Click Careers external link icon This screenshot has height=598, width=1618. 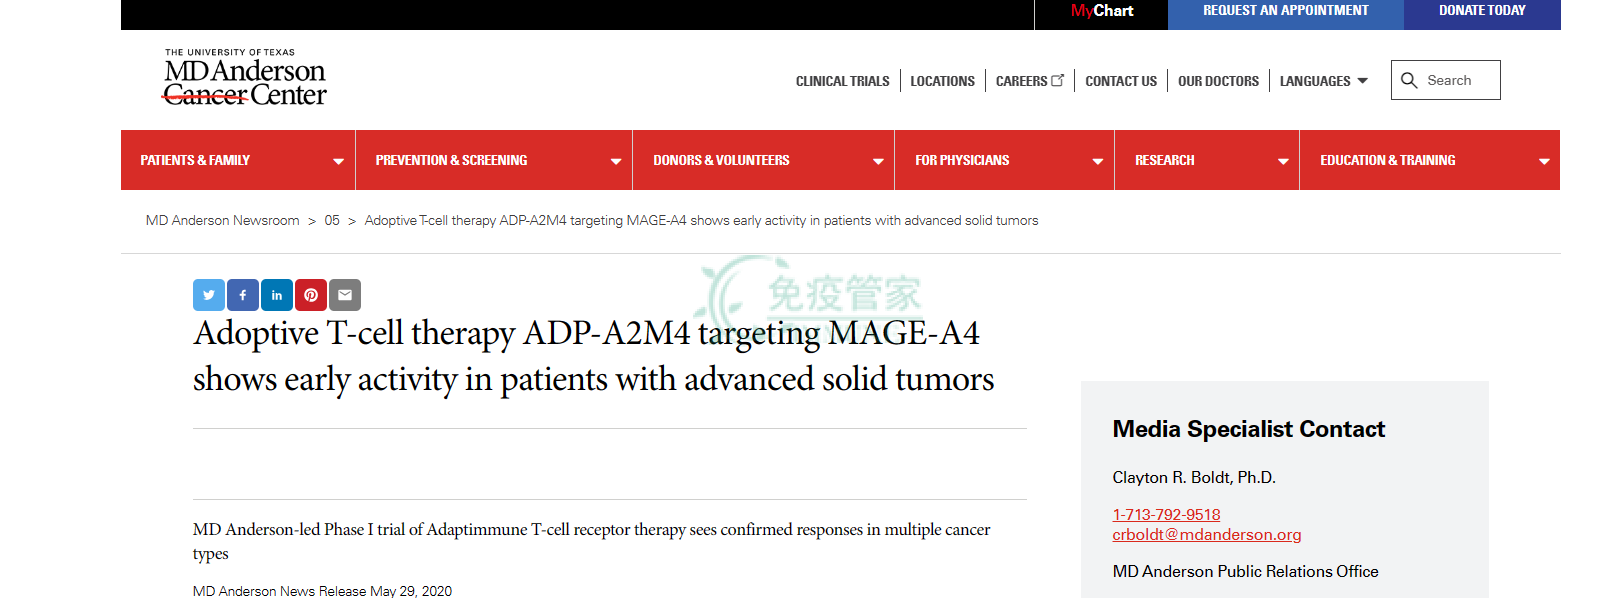[1058, 80]
